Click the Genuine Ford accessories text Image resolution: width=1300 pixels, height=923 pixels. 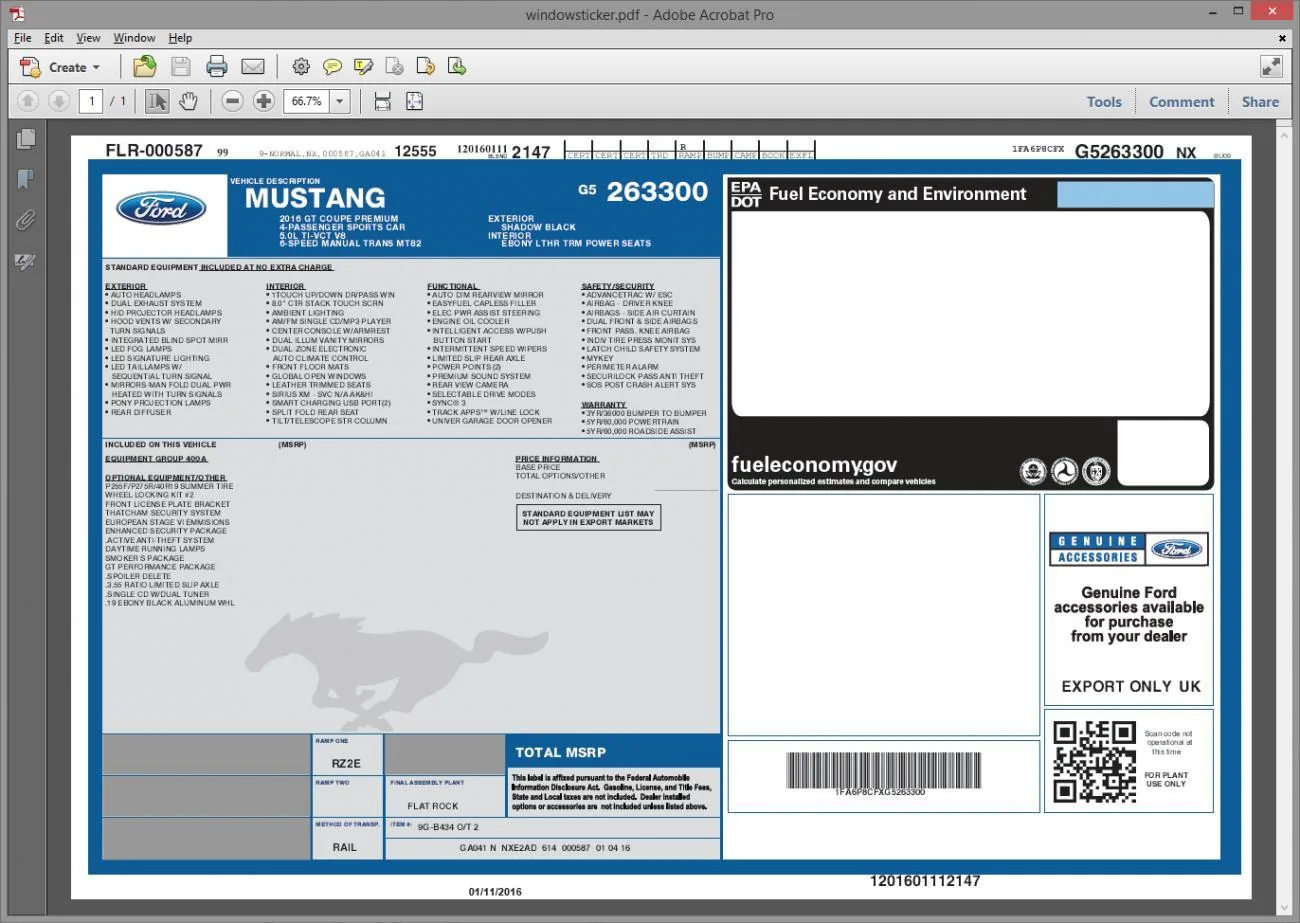[x=1129, y=614]
